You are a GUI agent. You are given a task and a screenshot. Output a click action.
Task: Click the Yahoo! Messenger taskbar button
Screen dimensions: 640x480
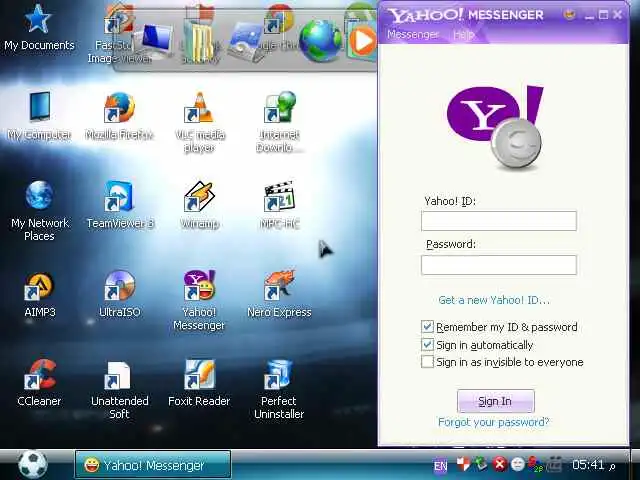153,465
